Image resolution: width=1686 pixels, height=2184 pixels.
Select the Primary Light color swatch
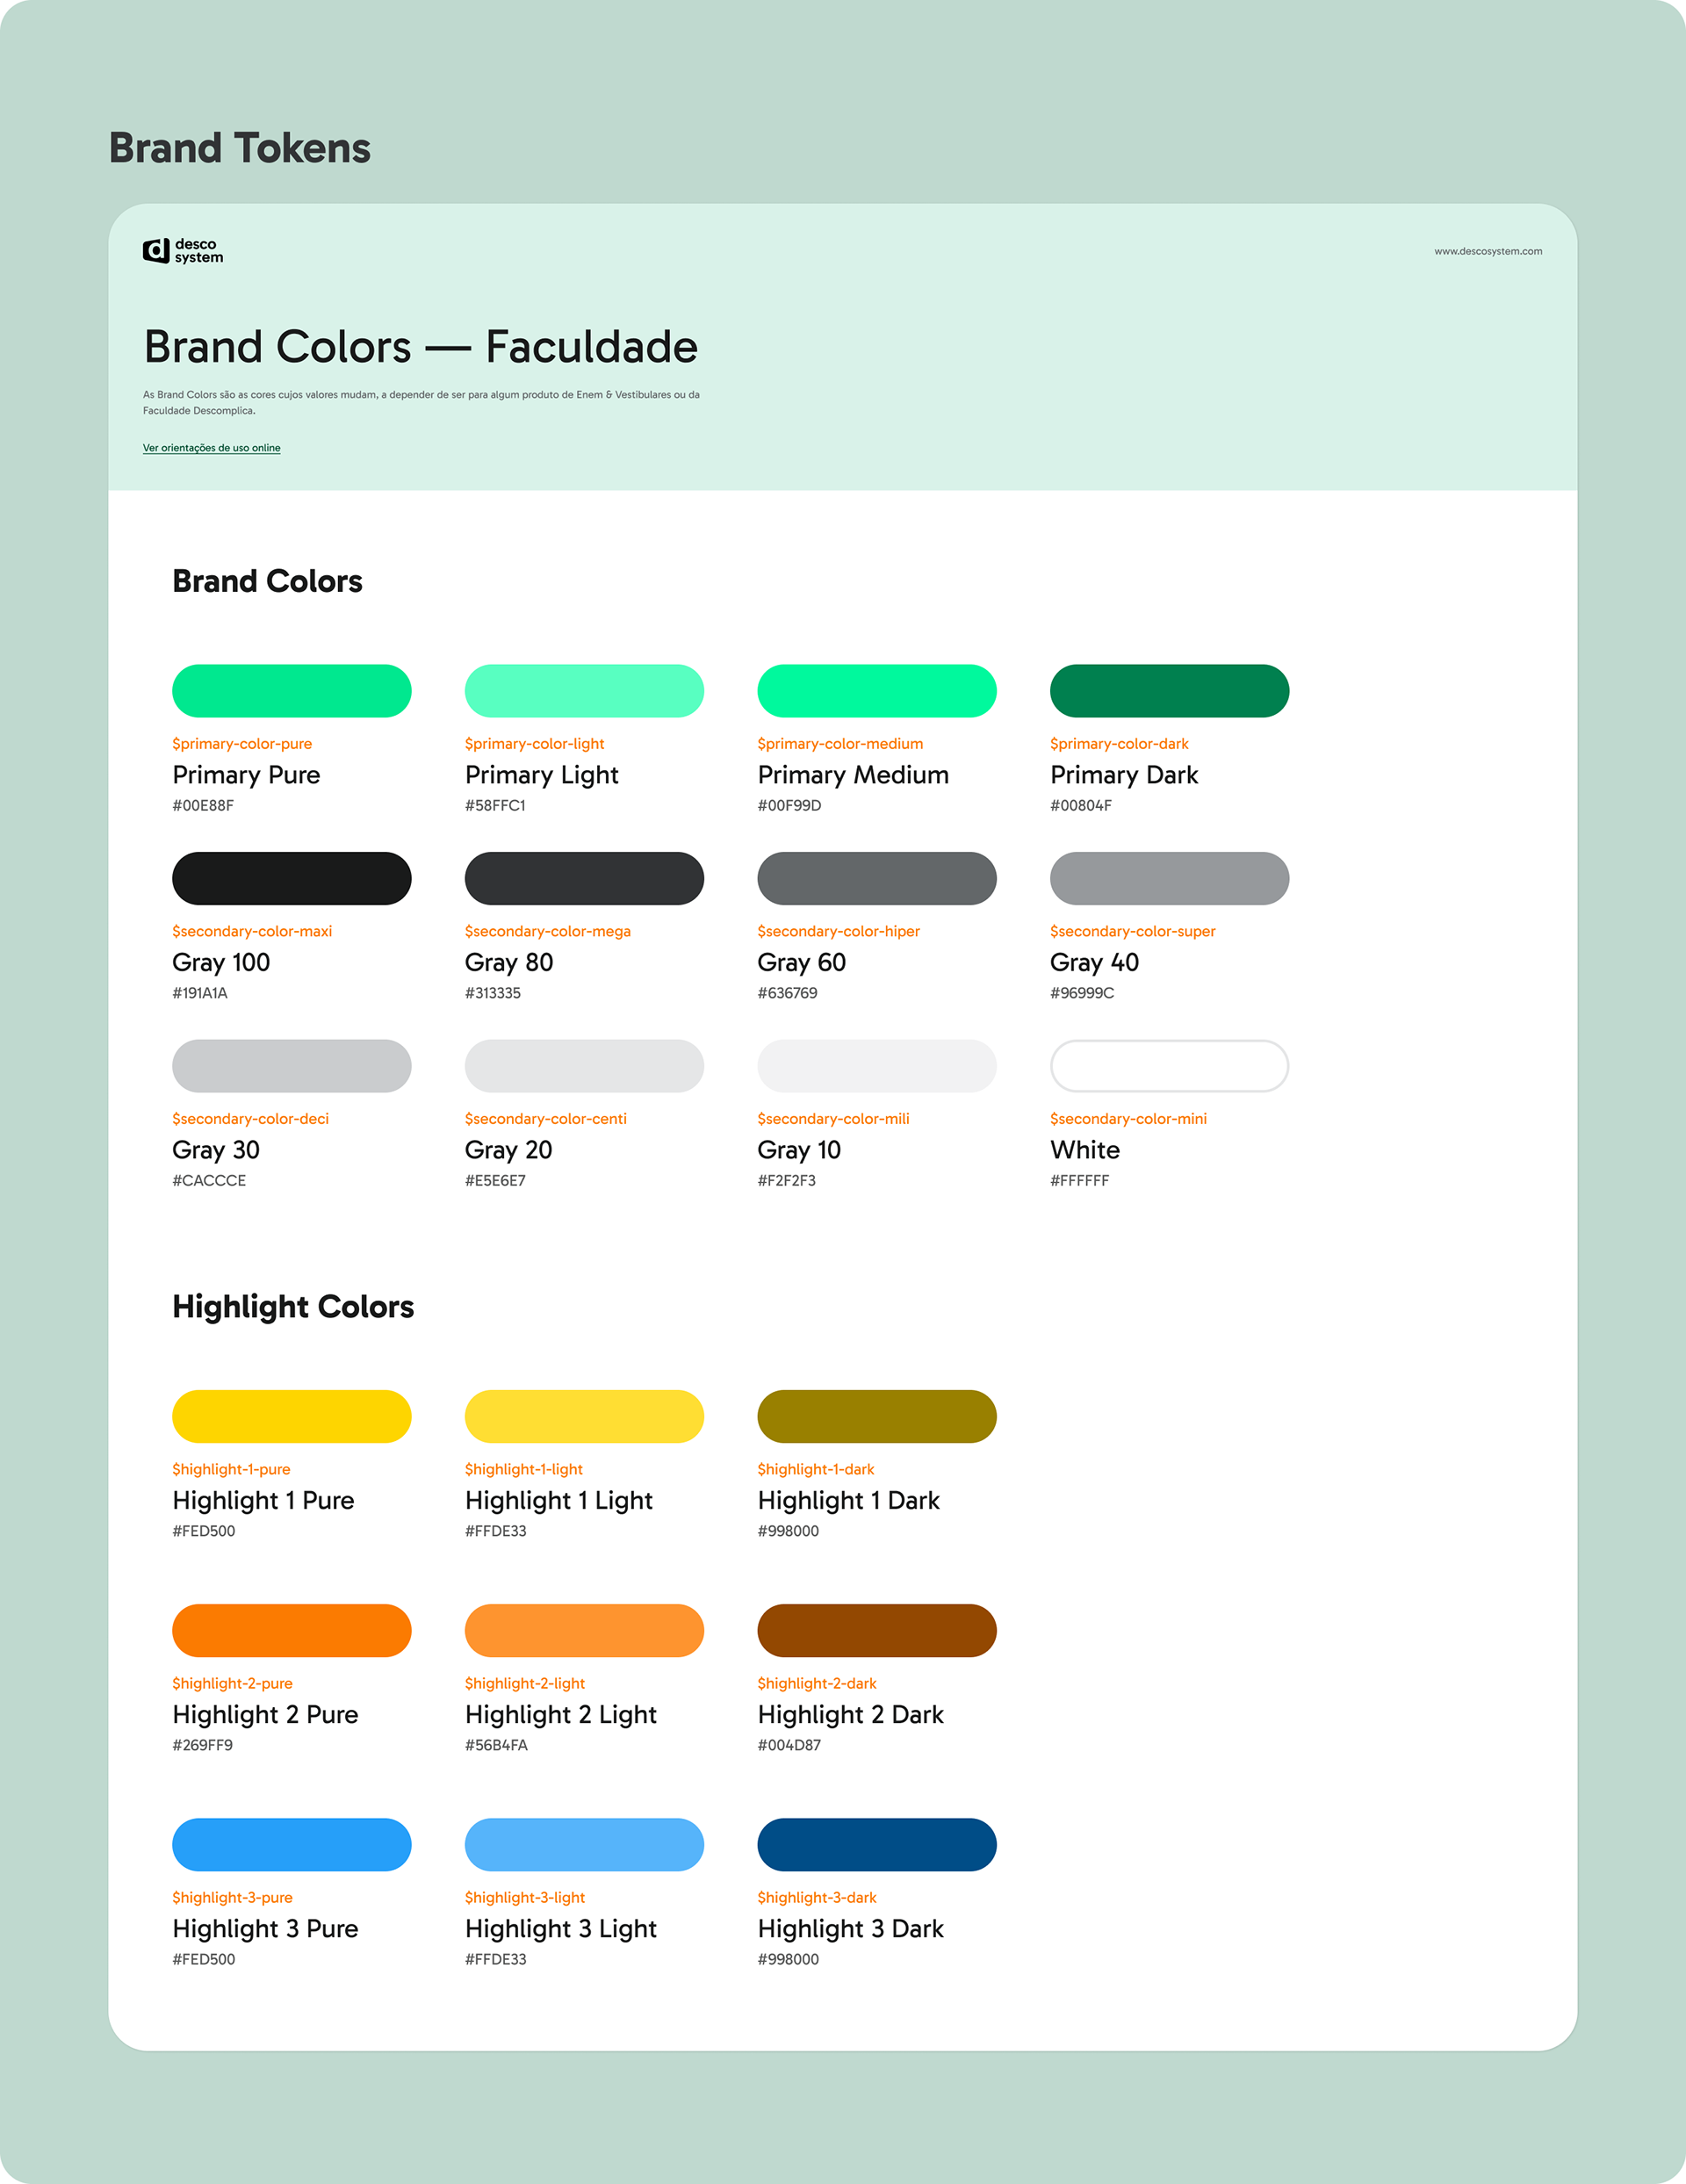tap(584, 690)
